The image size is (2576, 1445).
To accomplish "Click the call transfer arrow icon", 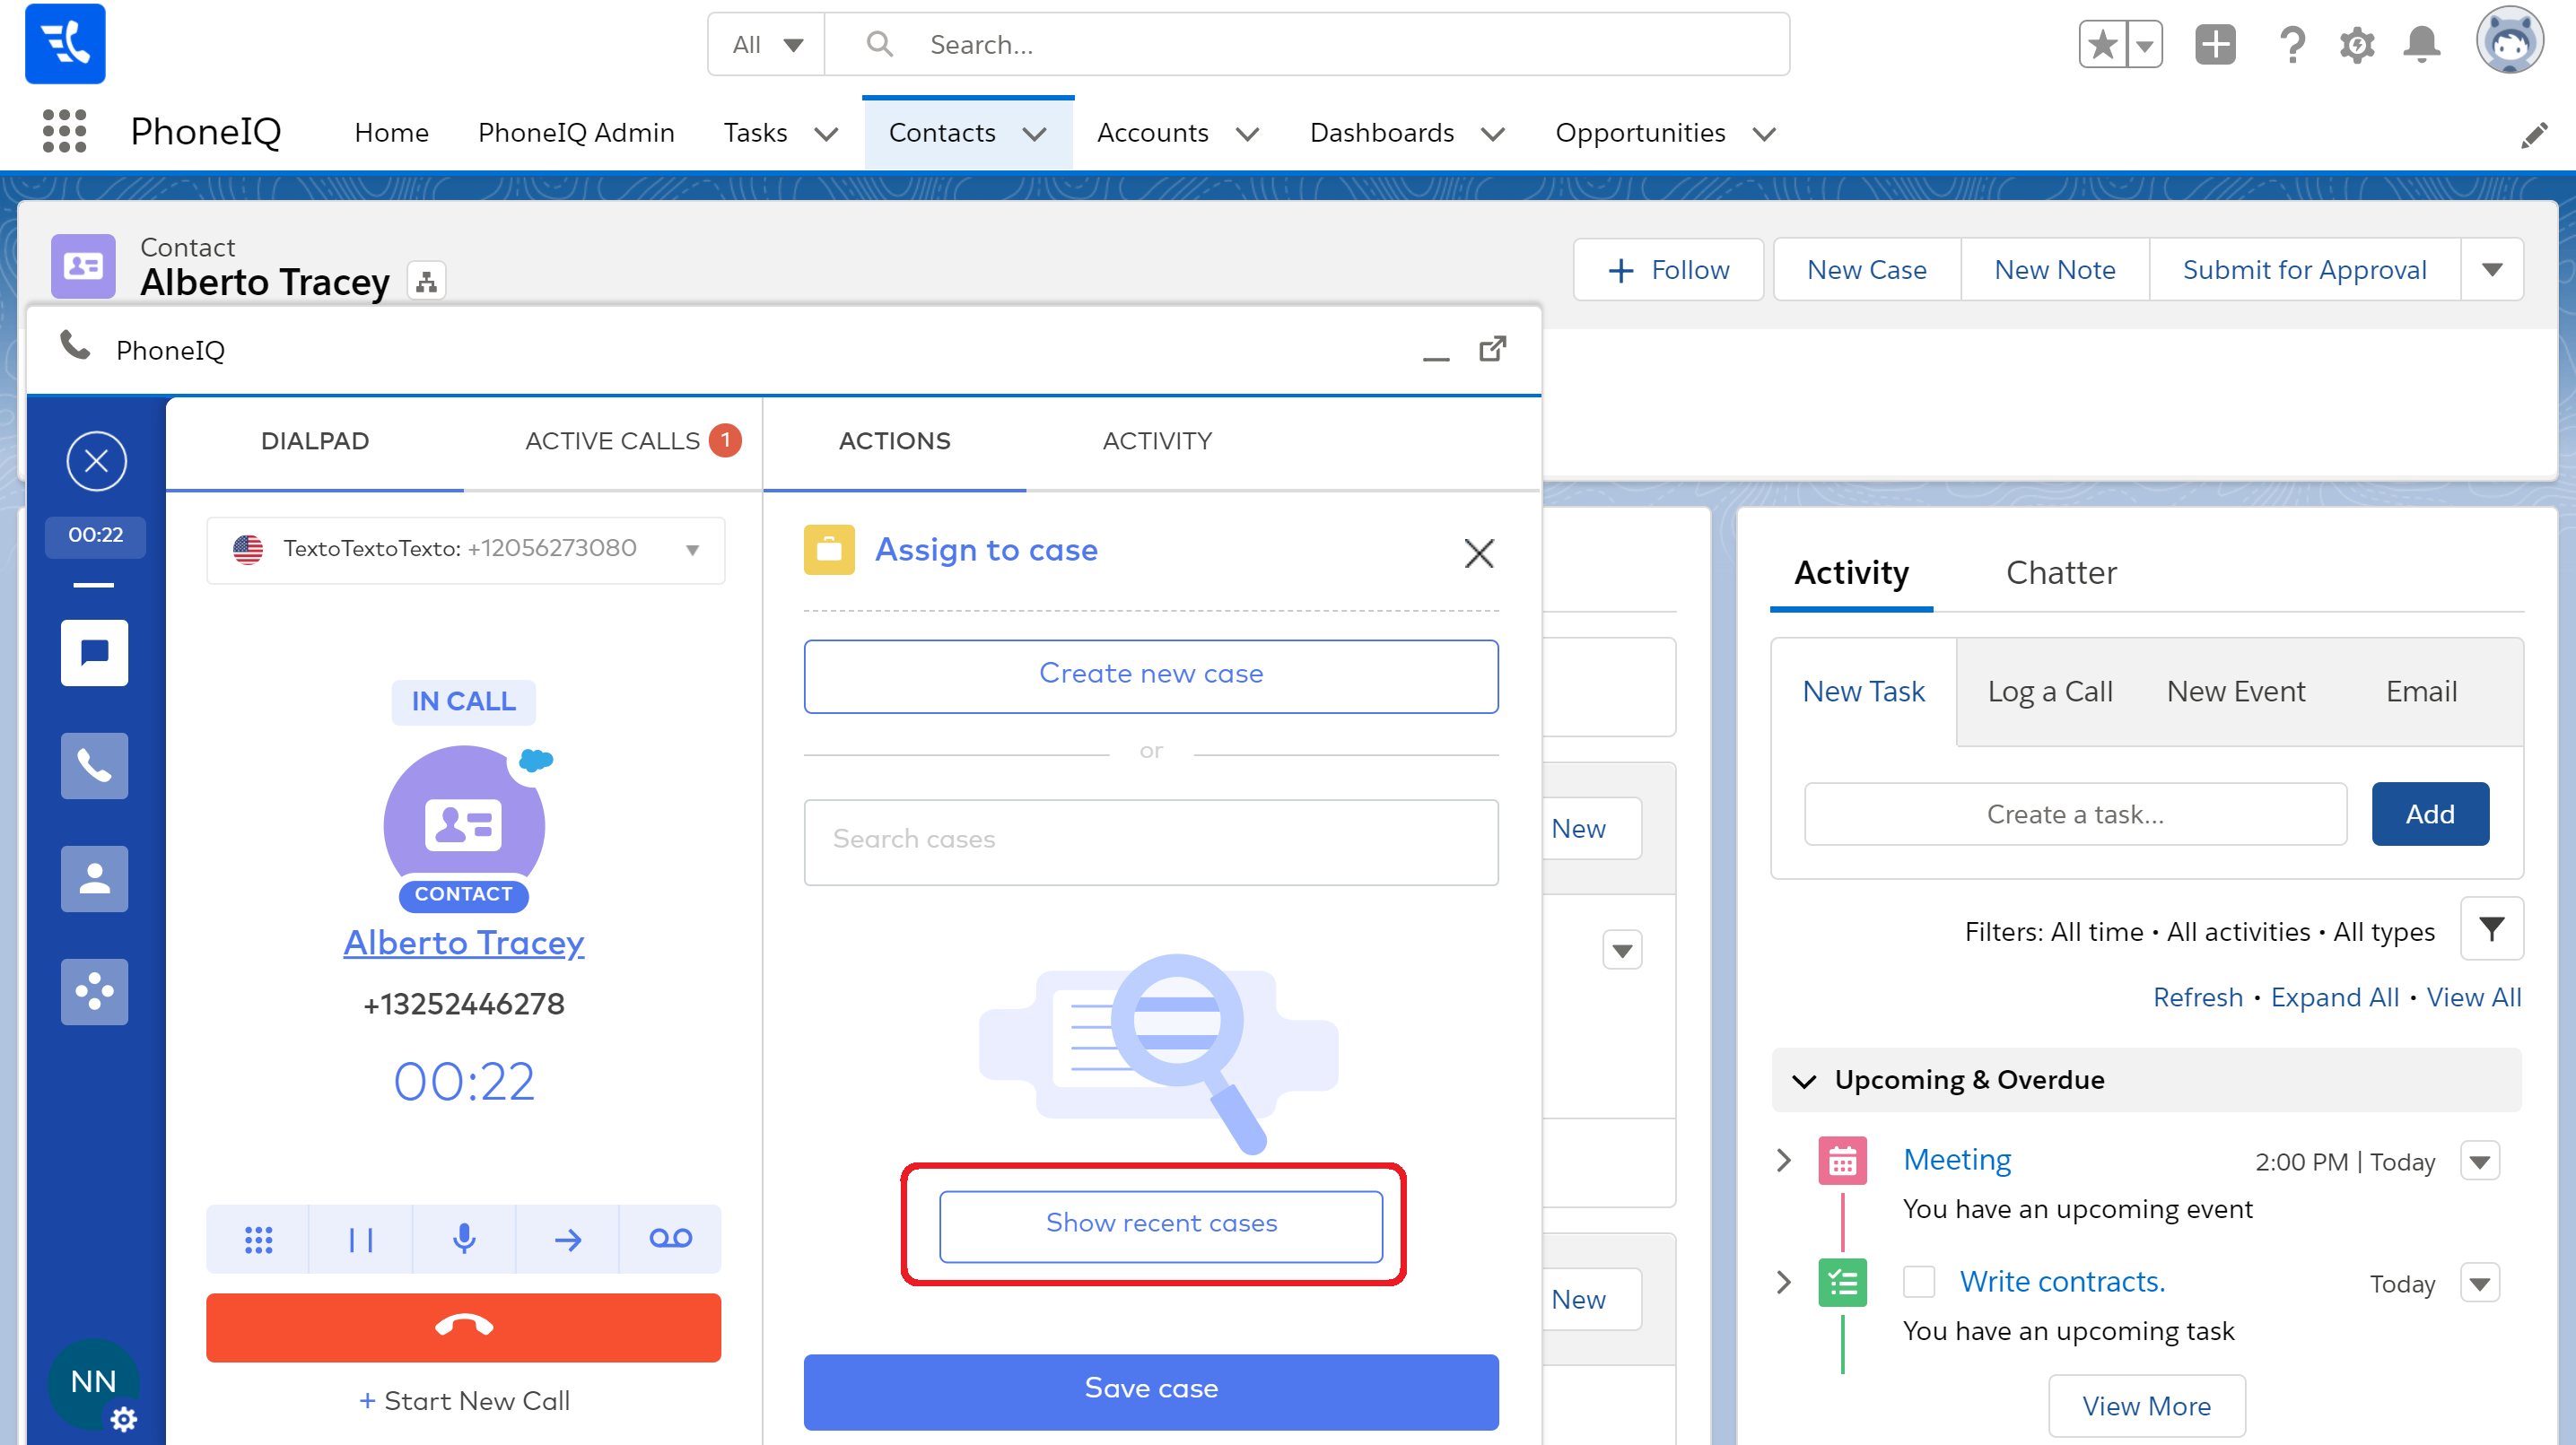I will pyautogui.click(x=567, y=1239).
